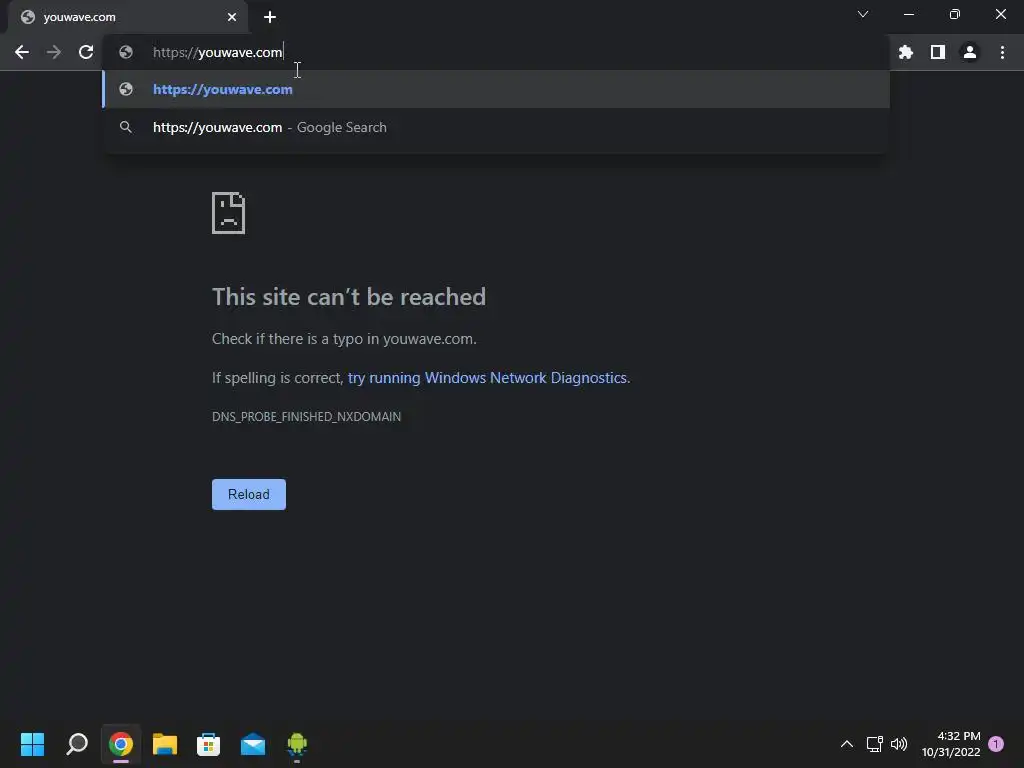Click the DNS_PROBE_FINISHED_NXDOMAIN error code
The height and width of the screenshot is (768, 1024).
[x=306, y=417]
